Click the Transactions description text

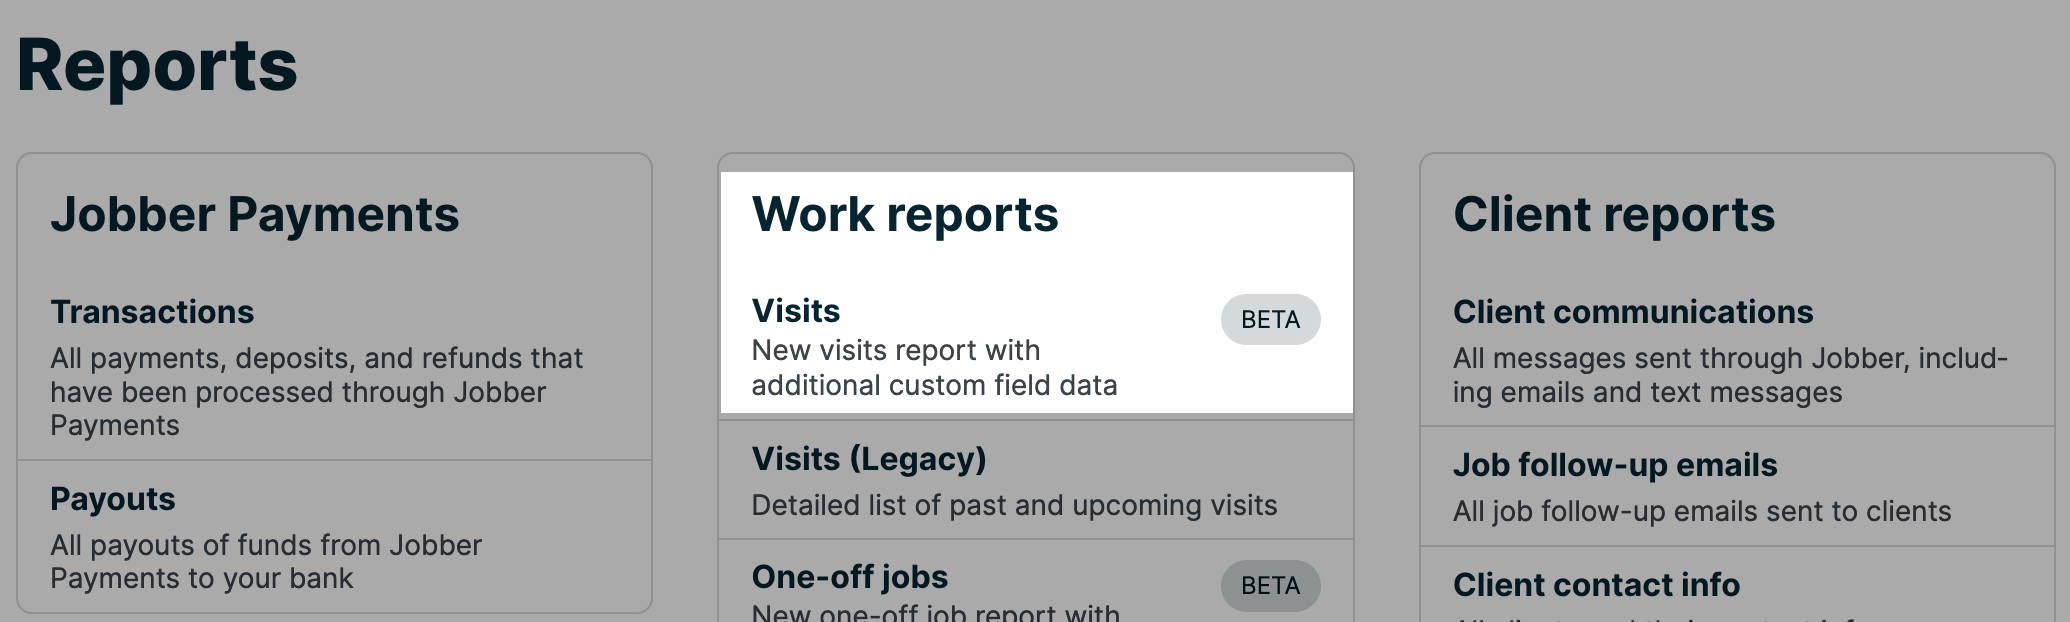(x=316, y=391)
